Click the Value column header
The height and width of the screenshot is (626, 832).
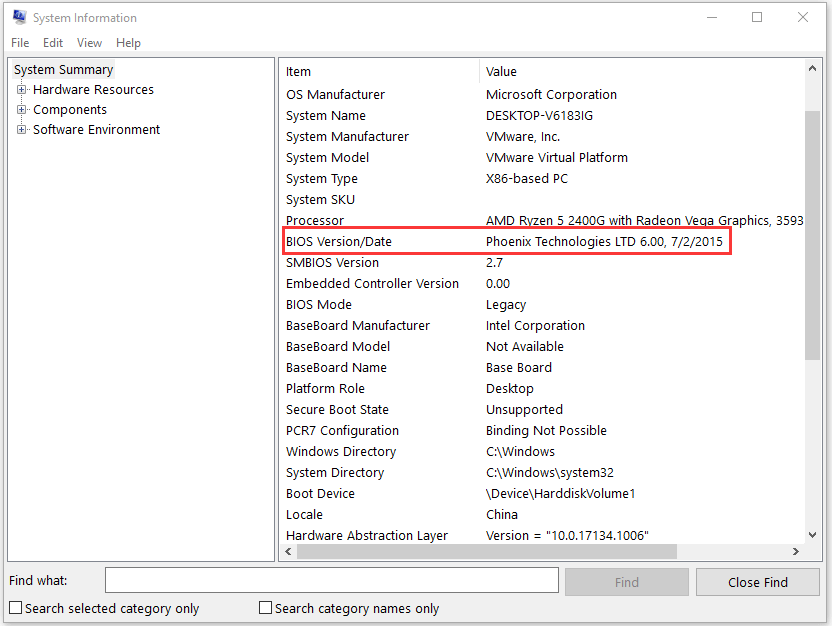[642, 72]
